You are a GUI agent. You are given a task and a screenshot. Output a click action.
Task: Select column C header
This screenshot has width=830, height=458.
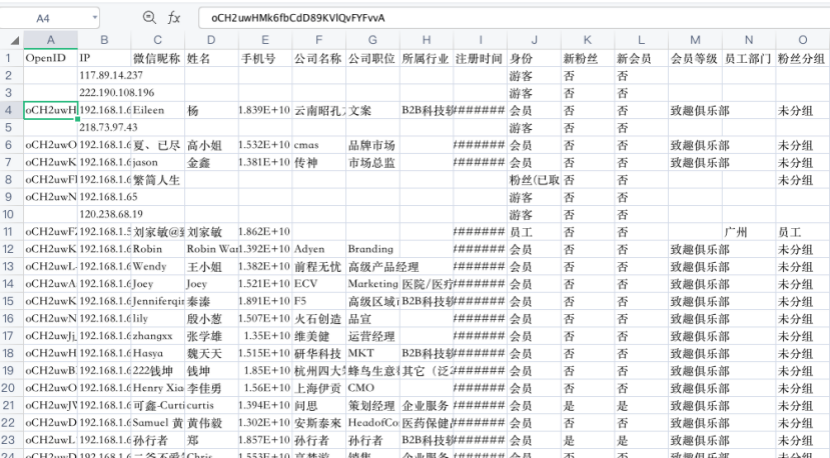(158, 40)
